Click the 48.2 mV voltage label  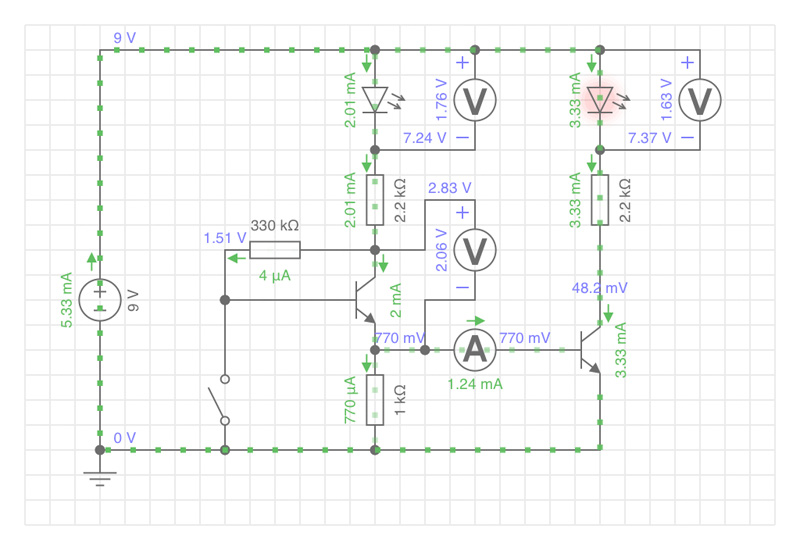click(600, 287)
